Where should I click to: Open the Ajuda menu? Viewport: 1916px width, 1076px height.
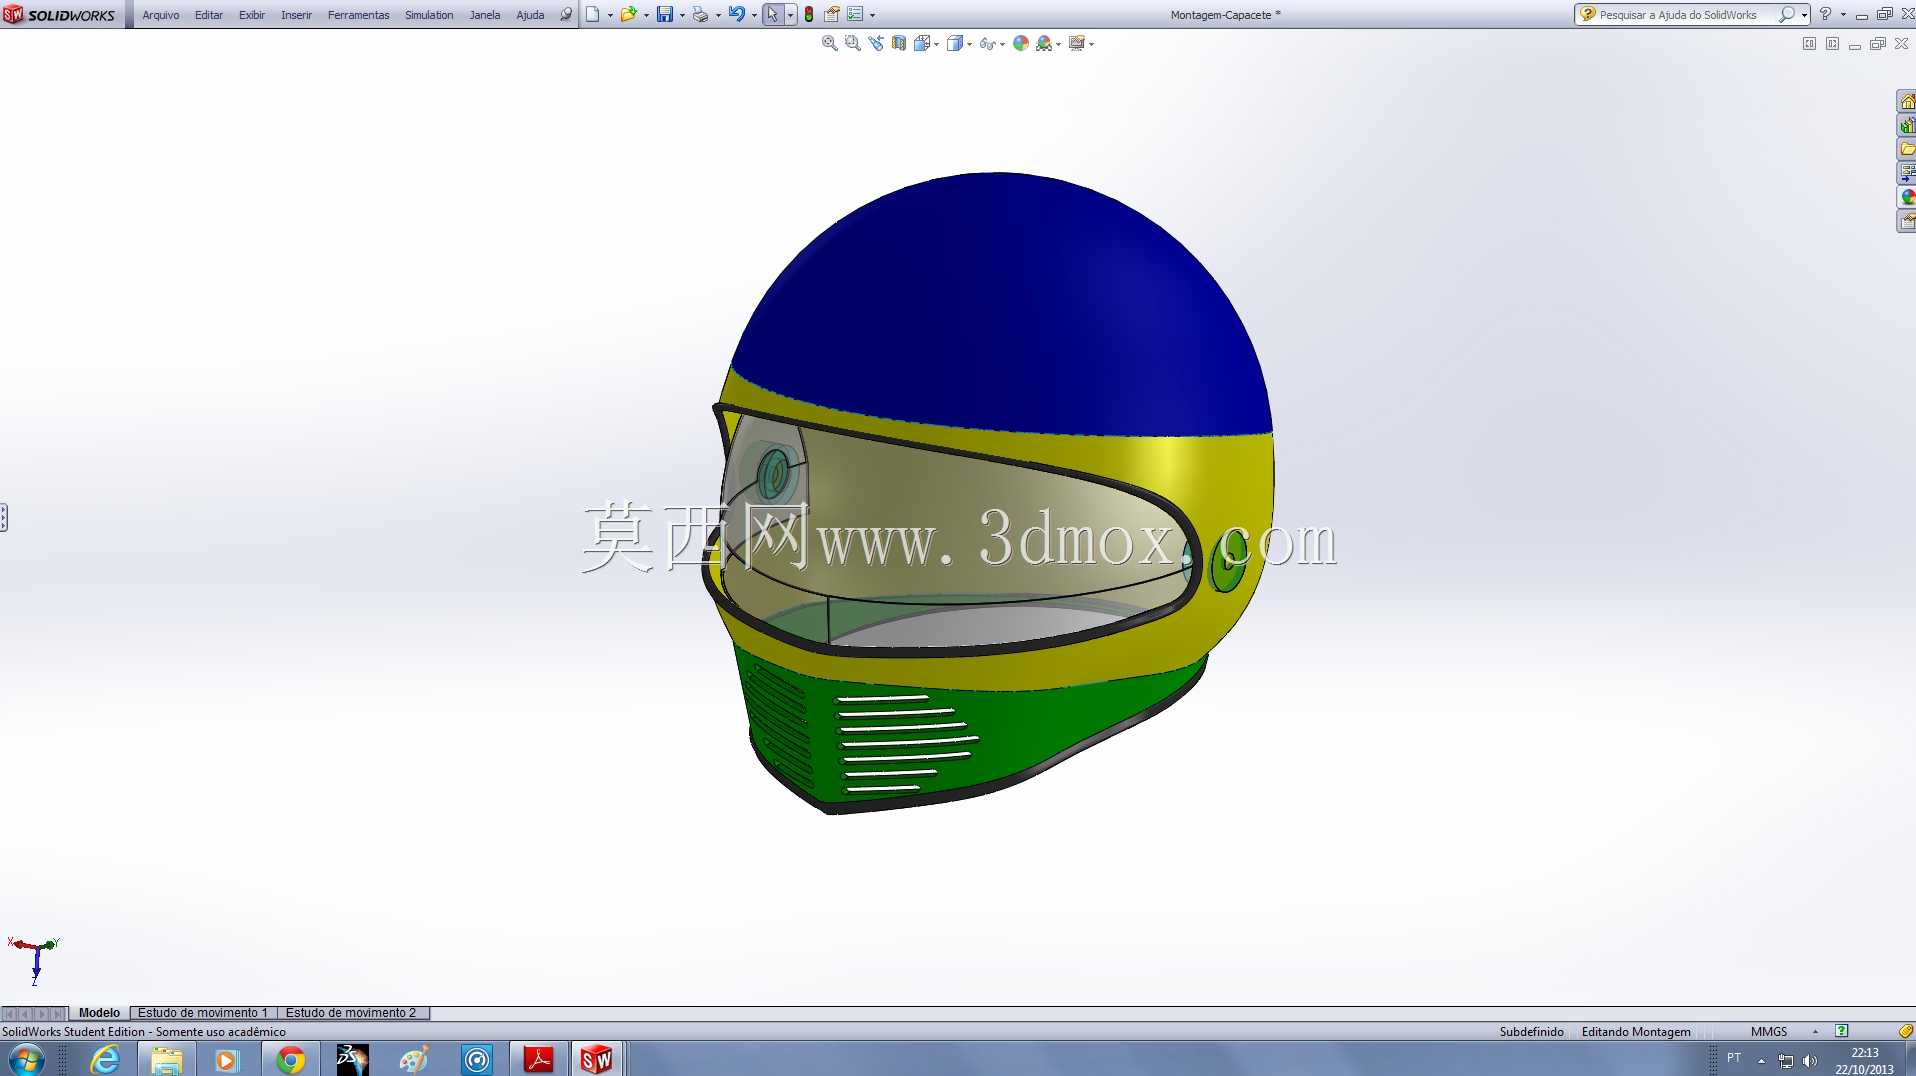pyautogui.click(x=530, y=15)
